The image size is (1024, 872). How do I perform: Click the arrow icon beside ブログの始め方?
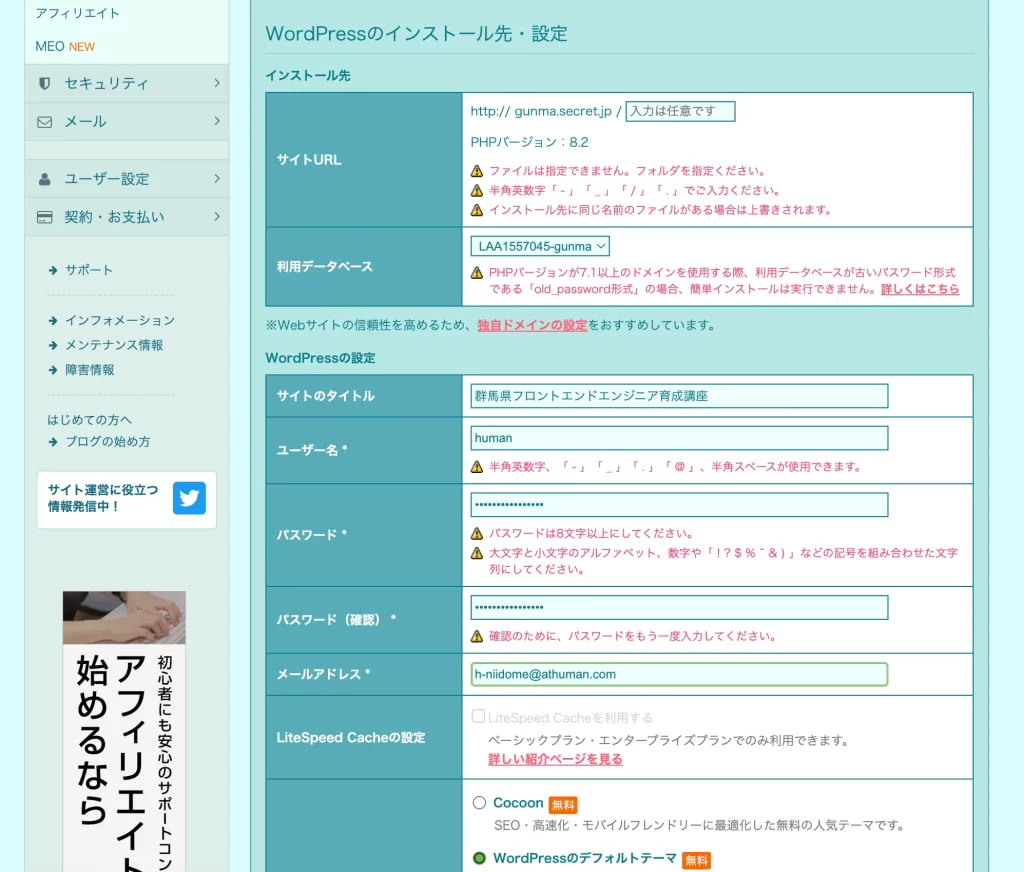coord(53,442)
